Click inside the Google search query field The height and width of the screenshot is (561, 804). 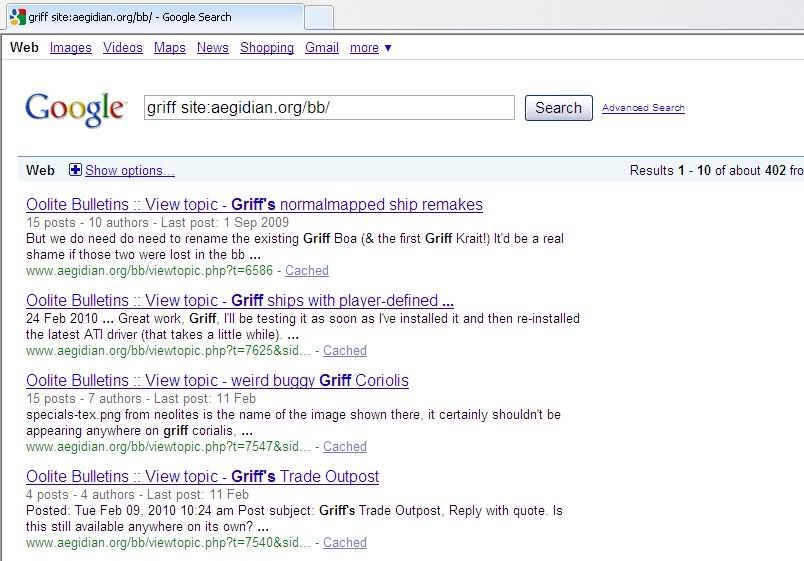click(x=329, y=108)
